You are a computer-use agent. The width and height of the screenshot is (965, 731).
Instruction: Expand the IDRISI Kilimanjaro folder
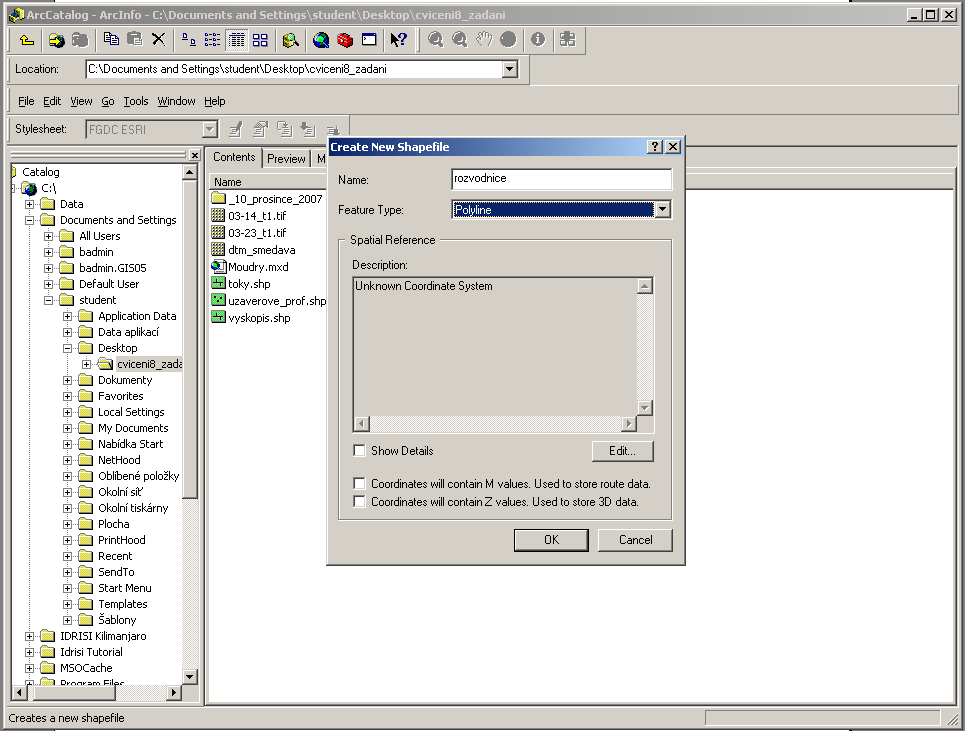(29, 636)
